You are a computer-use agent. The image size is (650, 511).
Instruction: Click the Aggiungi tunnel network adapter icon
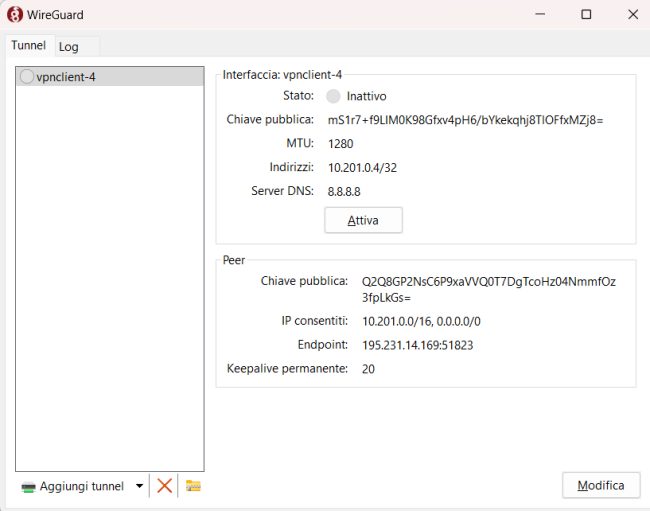[x=28, y=487]
